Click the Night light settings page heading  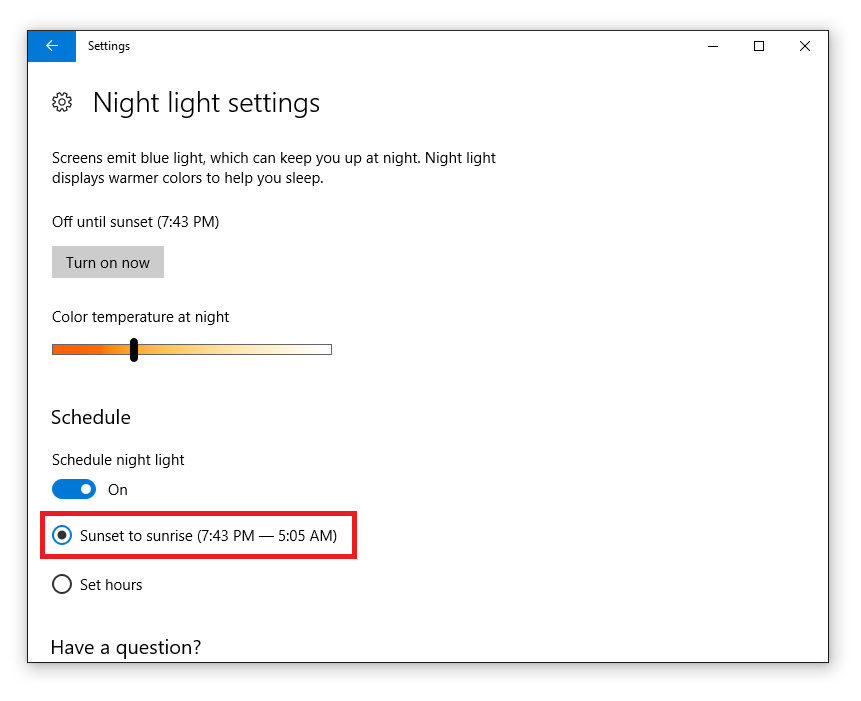(206, 103)
